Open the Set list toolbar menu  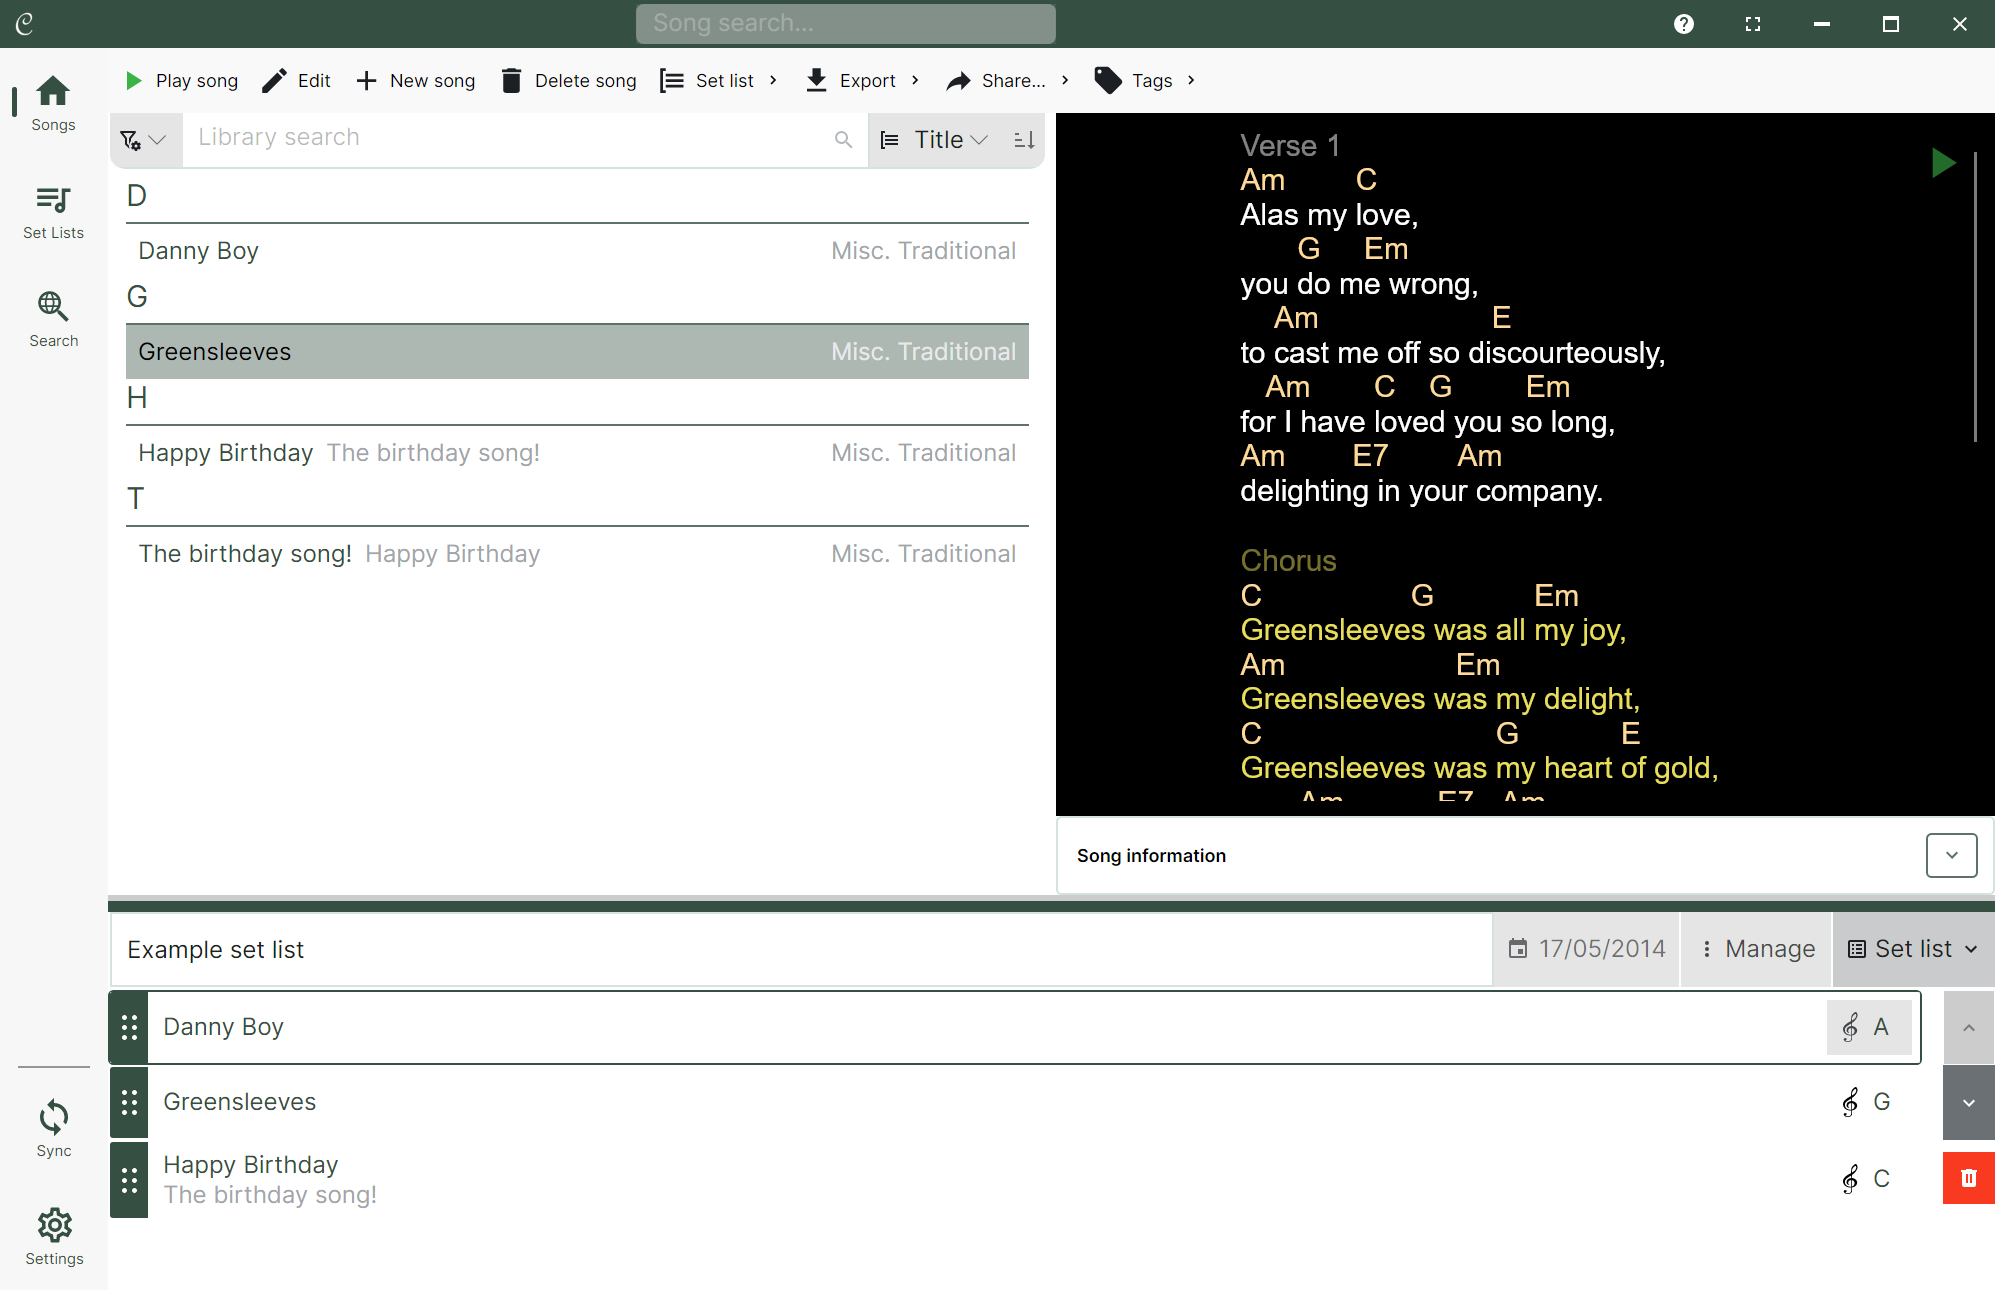coord(719,81)
